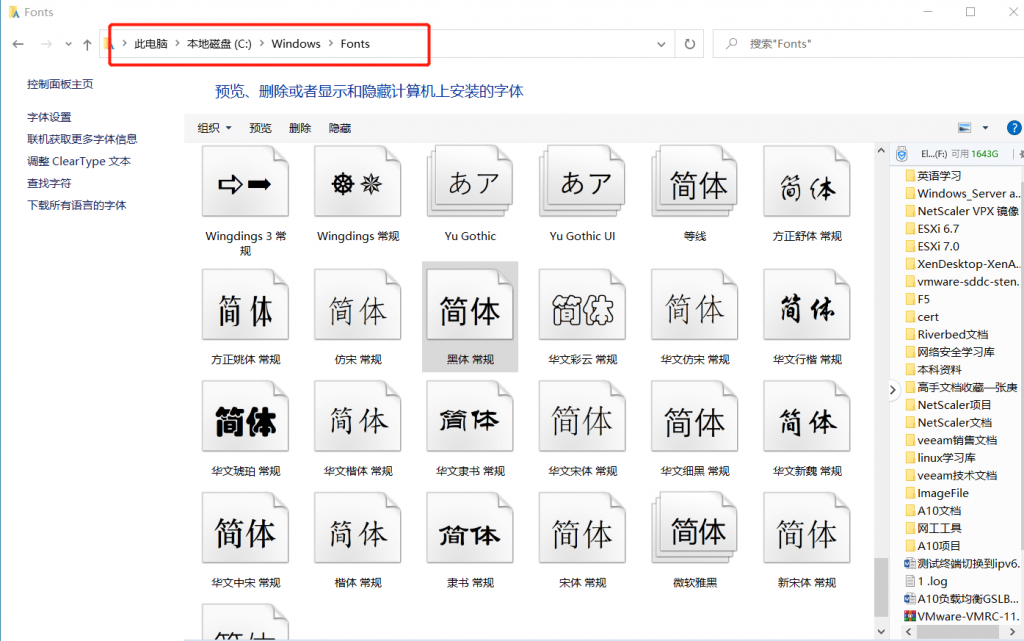Open the Riverbed文档 folder
The image size is (1024, 641).
click(x=946, y=334)
